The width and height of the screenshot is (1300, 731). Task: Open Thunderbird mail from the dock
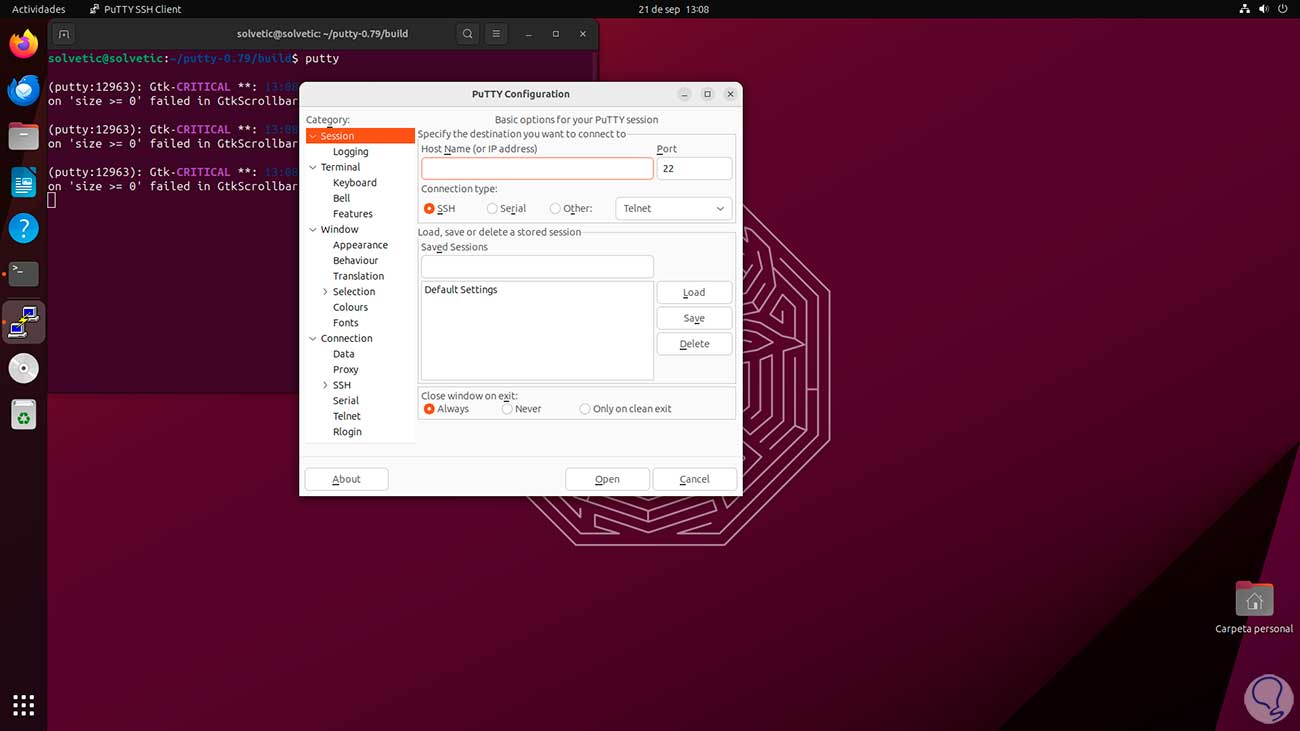[x=23, y=90]
